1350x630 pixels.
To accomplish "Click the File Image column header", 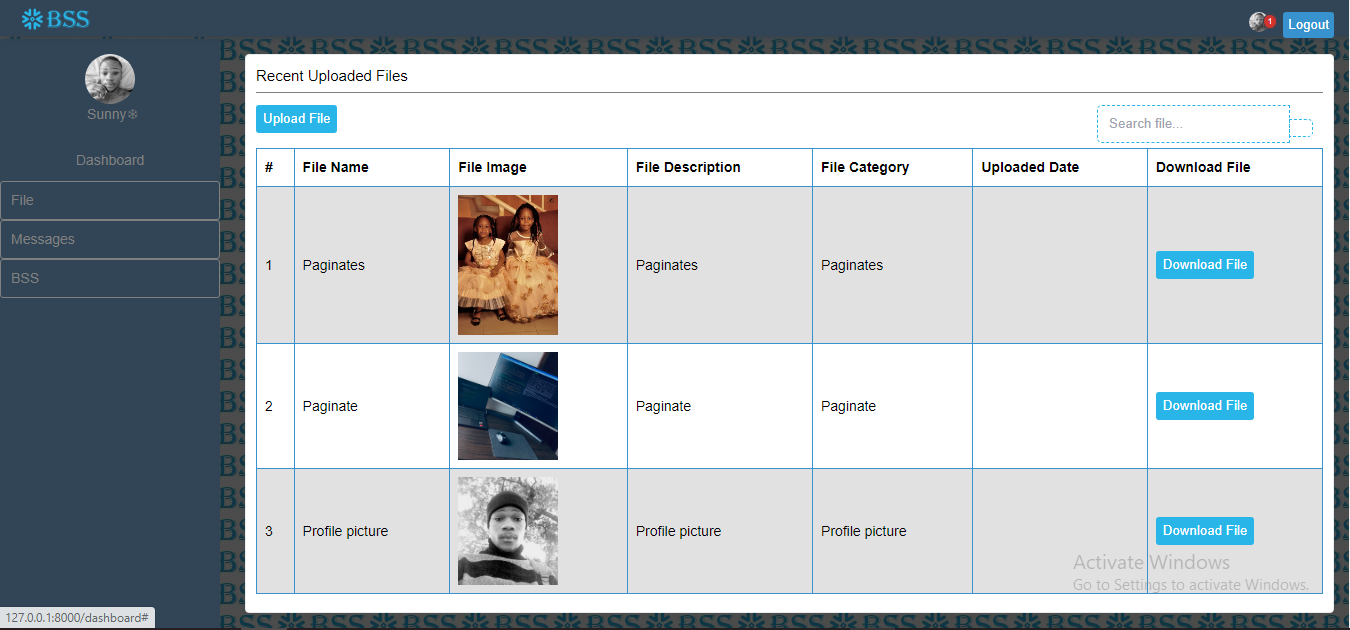I will [539, 167].
